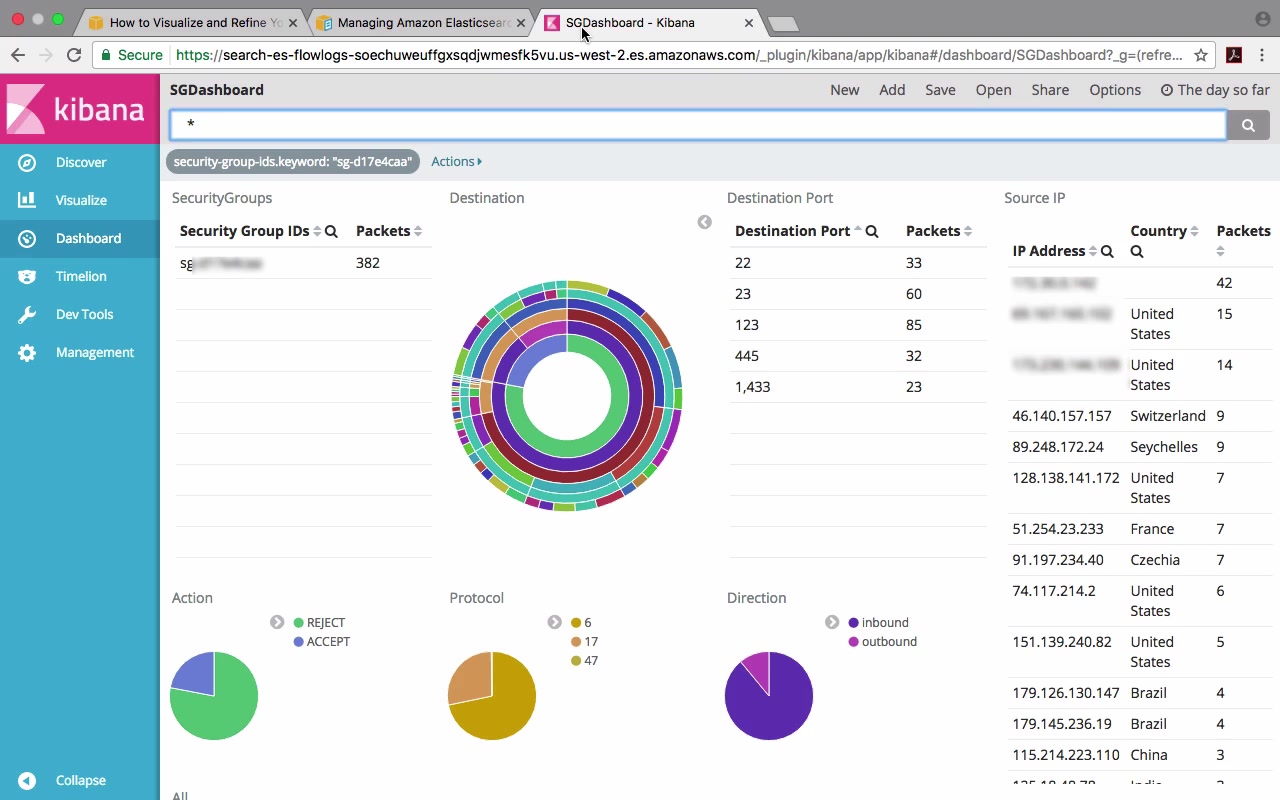Click the Kibana logo
Viewport: 1280px width, 800px height.
[x=80, y=109]
